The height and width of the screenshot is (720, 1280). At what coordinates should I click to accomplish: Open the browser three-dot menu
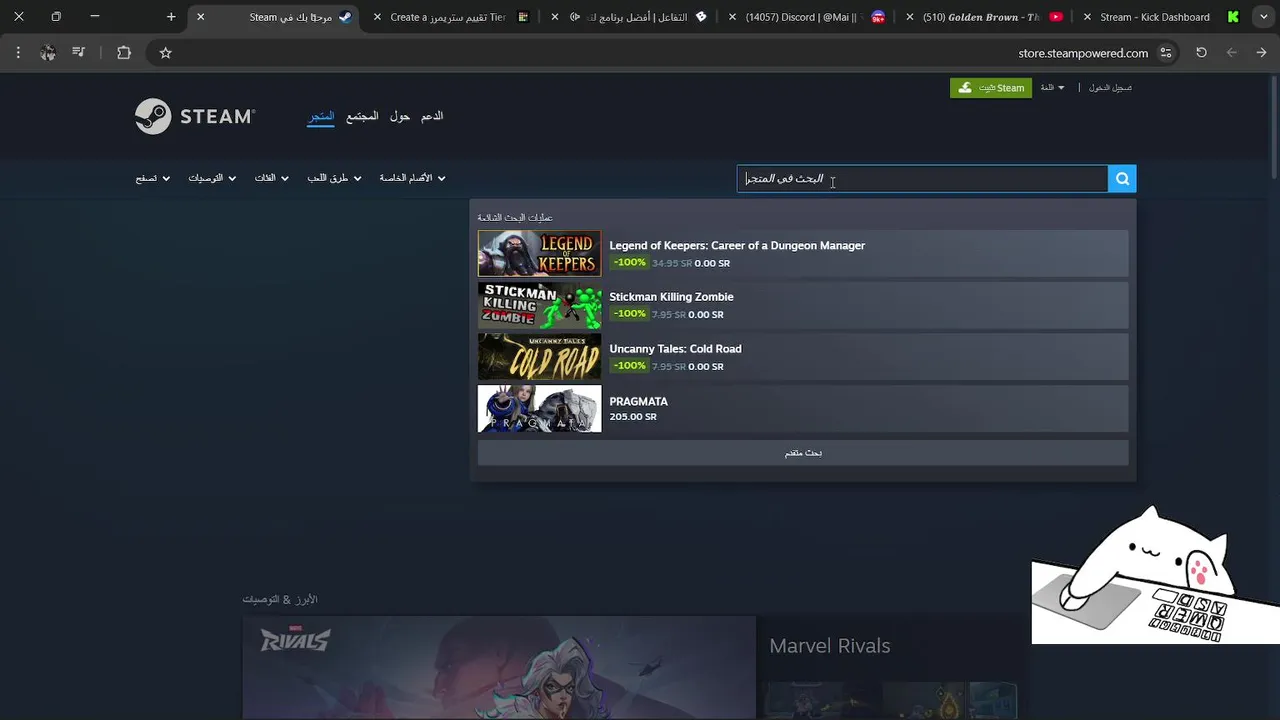coord(18,53)
